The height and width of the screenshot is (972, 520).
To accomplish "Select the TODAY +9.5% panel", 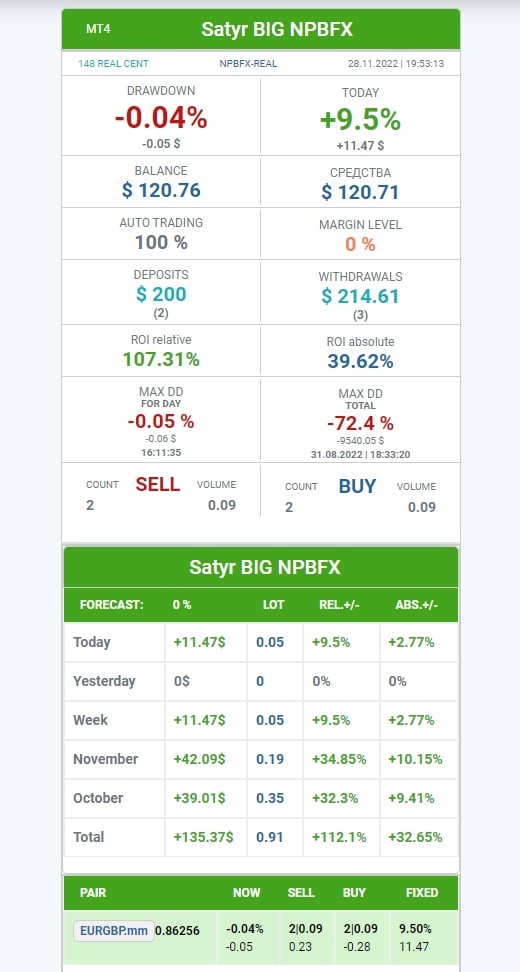I will pyautogui.click(x=360, y=117).
